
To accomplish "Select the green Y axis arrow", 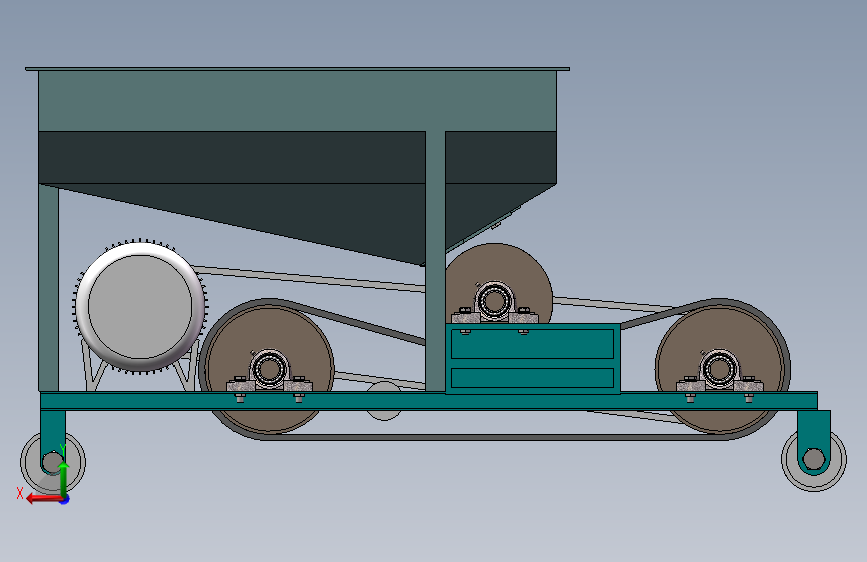I will tap(64, 478).
